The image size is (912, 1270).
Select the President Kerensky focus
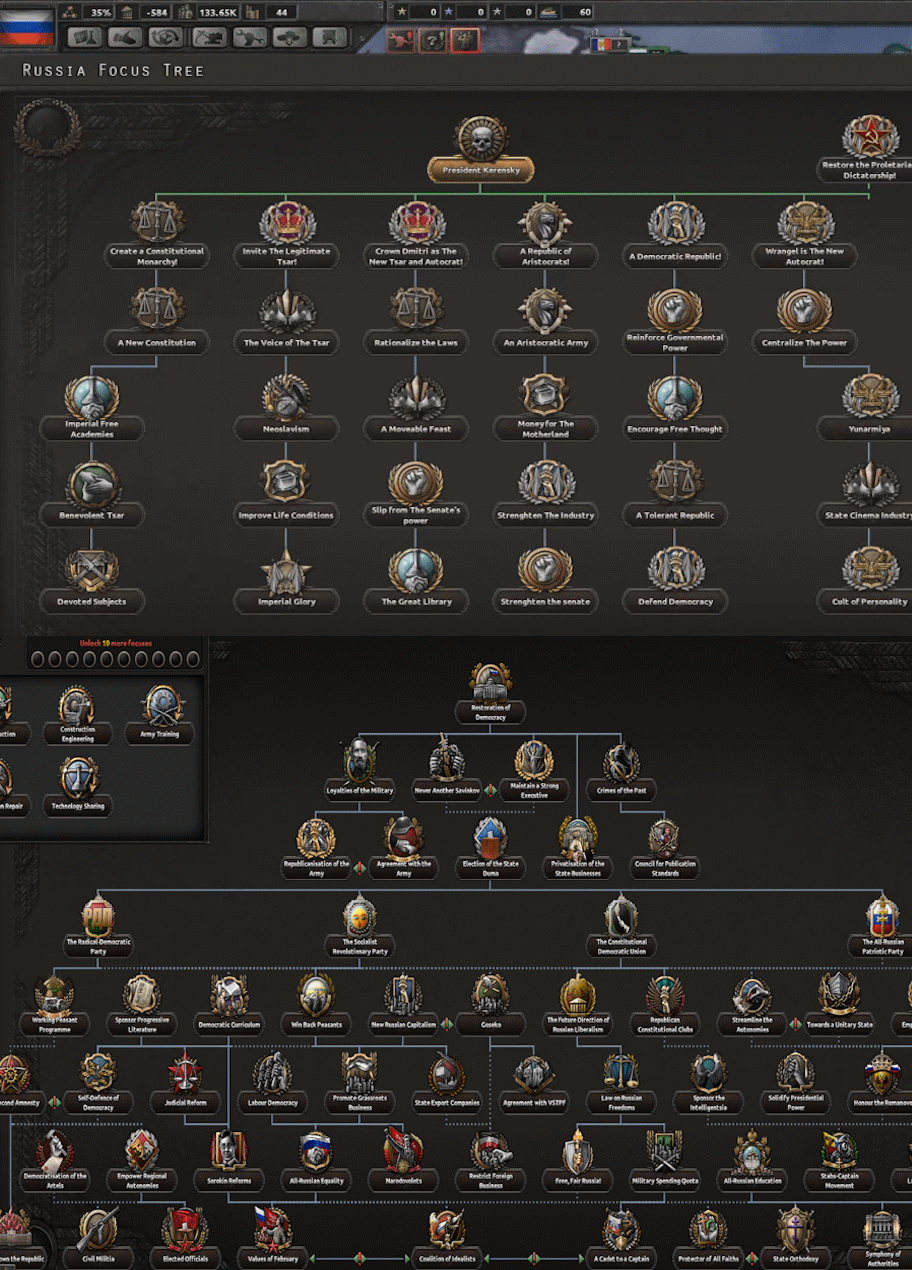[x=481, y=150]
